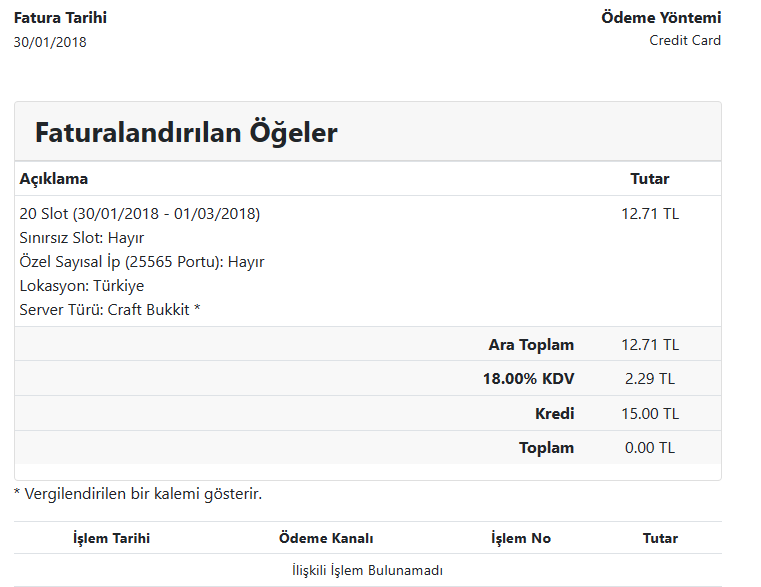This screenshot has width=761, height=587.
Task: Click the '* Vergilendirilen bir kalemi gösterir.' note
Action: click(x=138, y=494)
